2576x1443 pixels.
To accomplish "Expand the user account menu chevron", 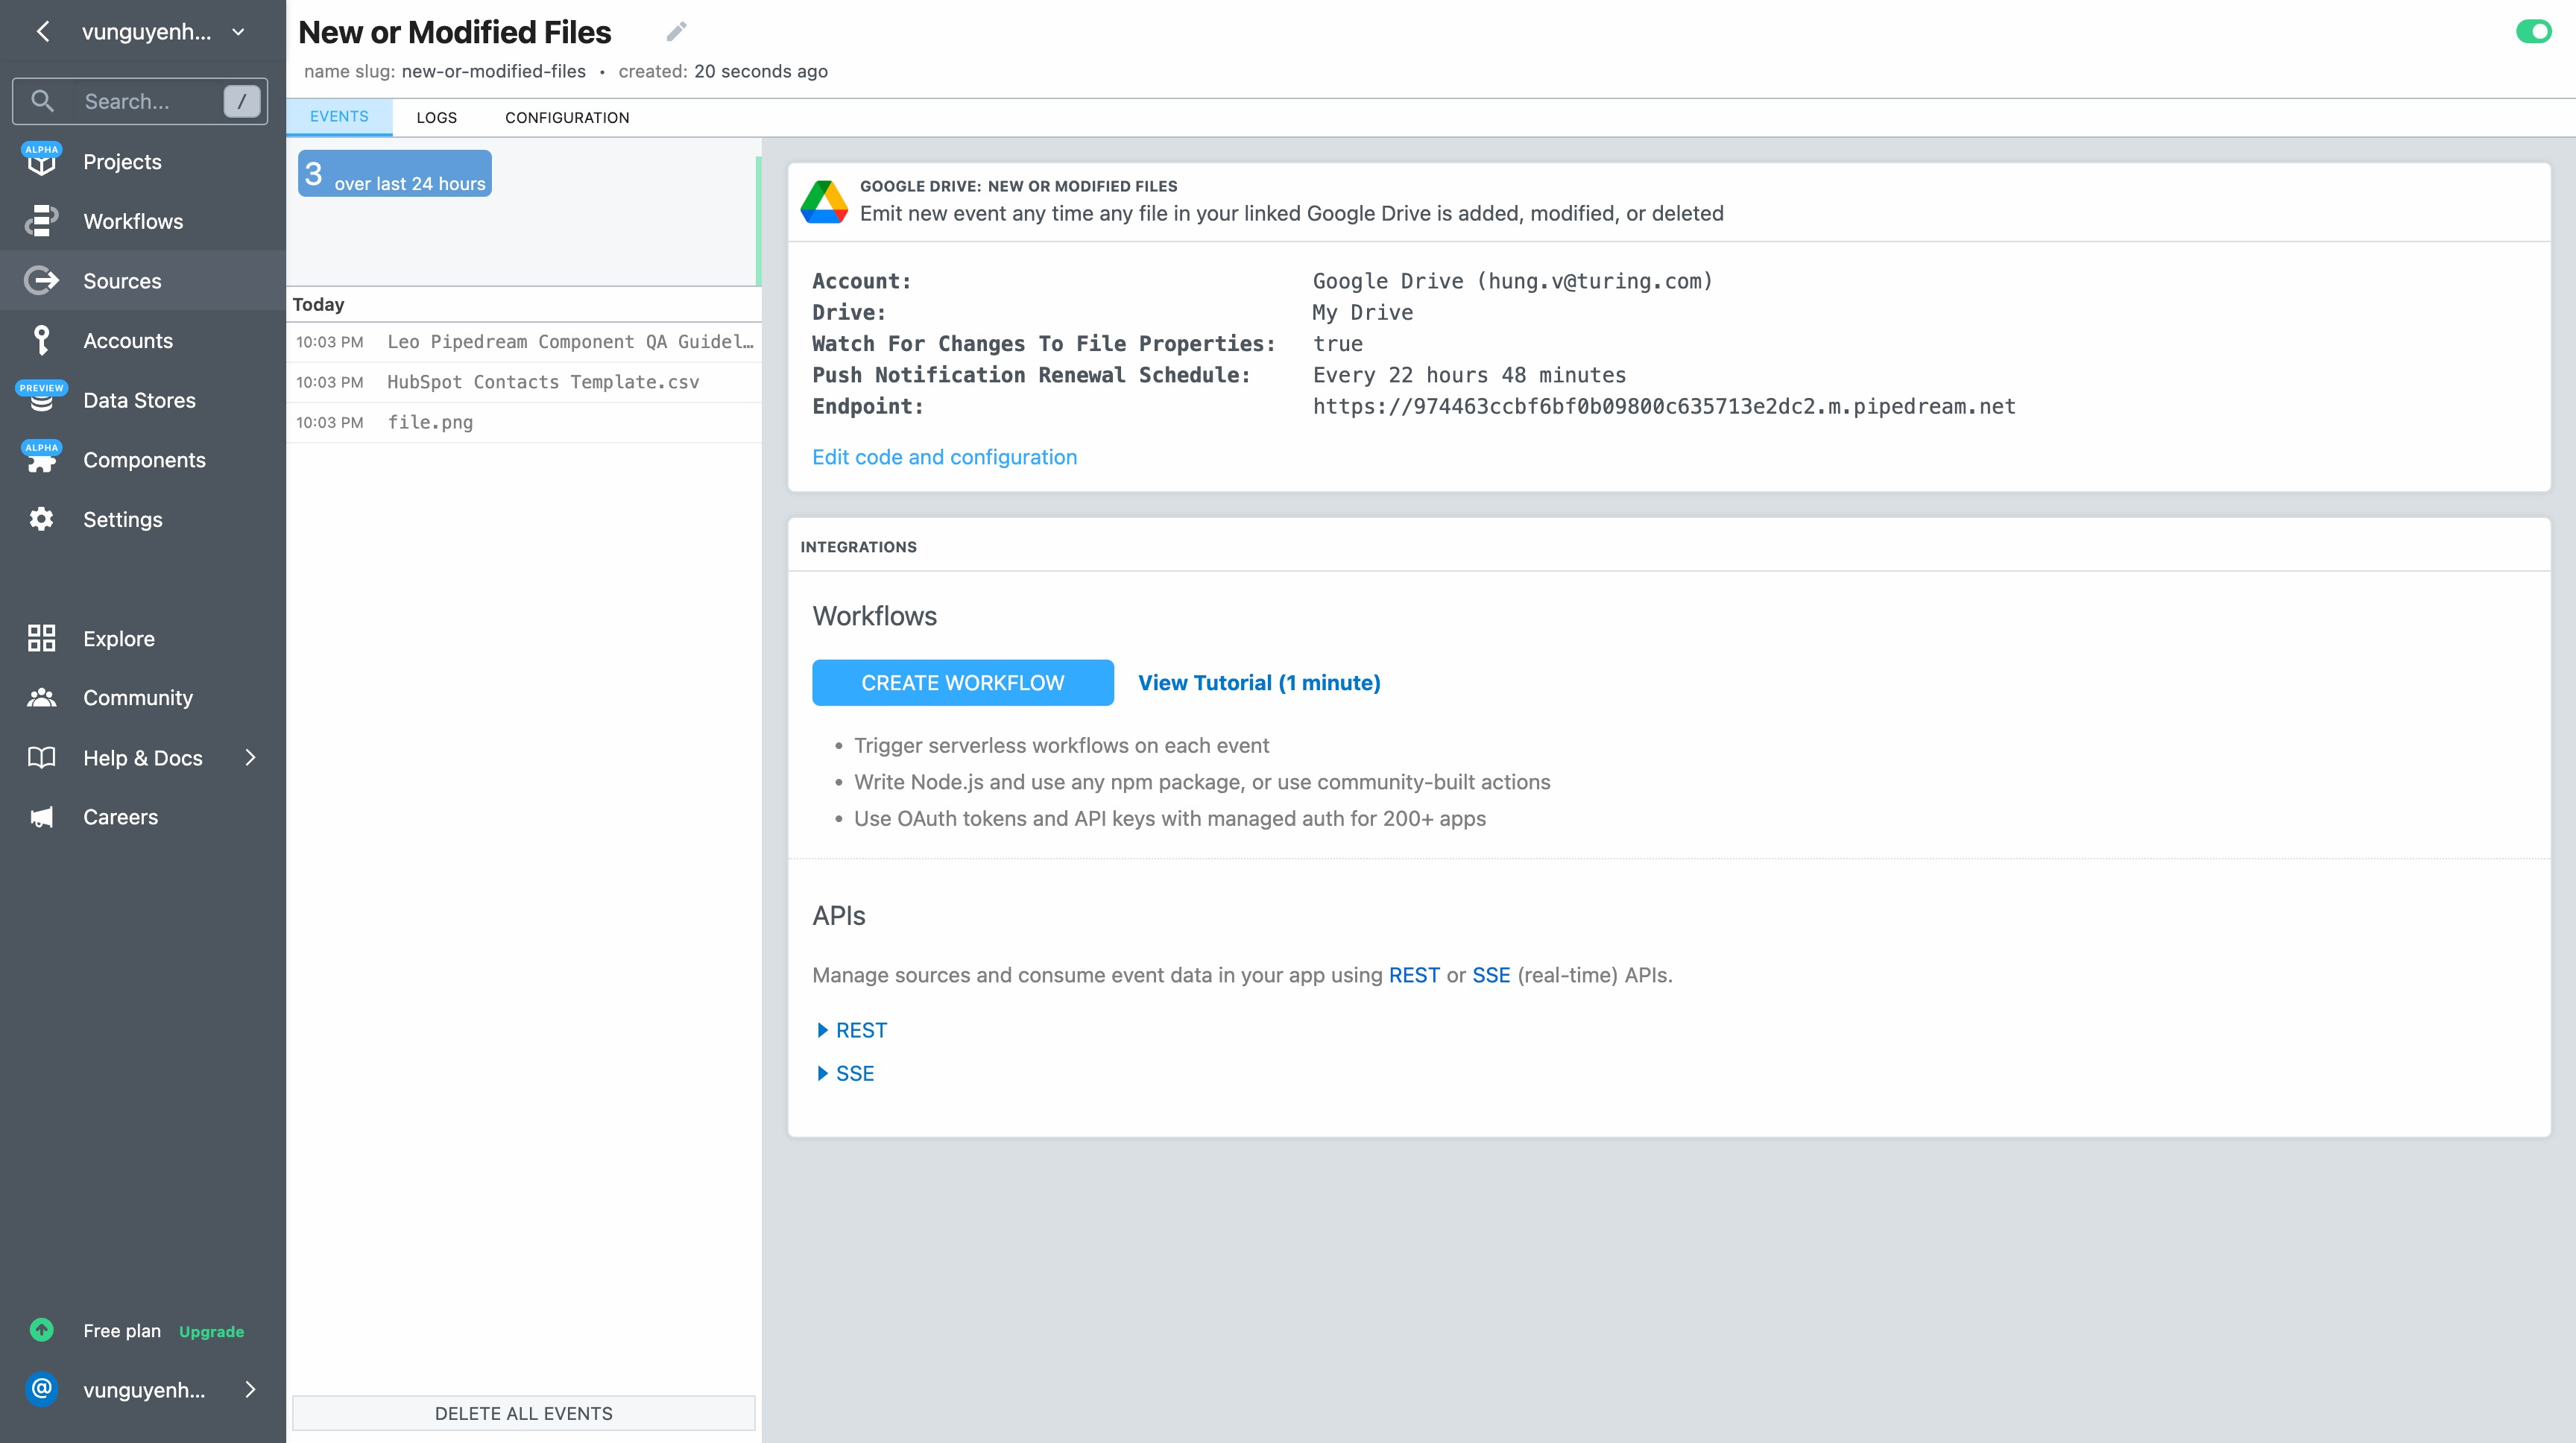I will tap(250, 1389).
